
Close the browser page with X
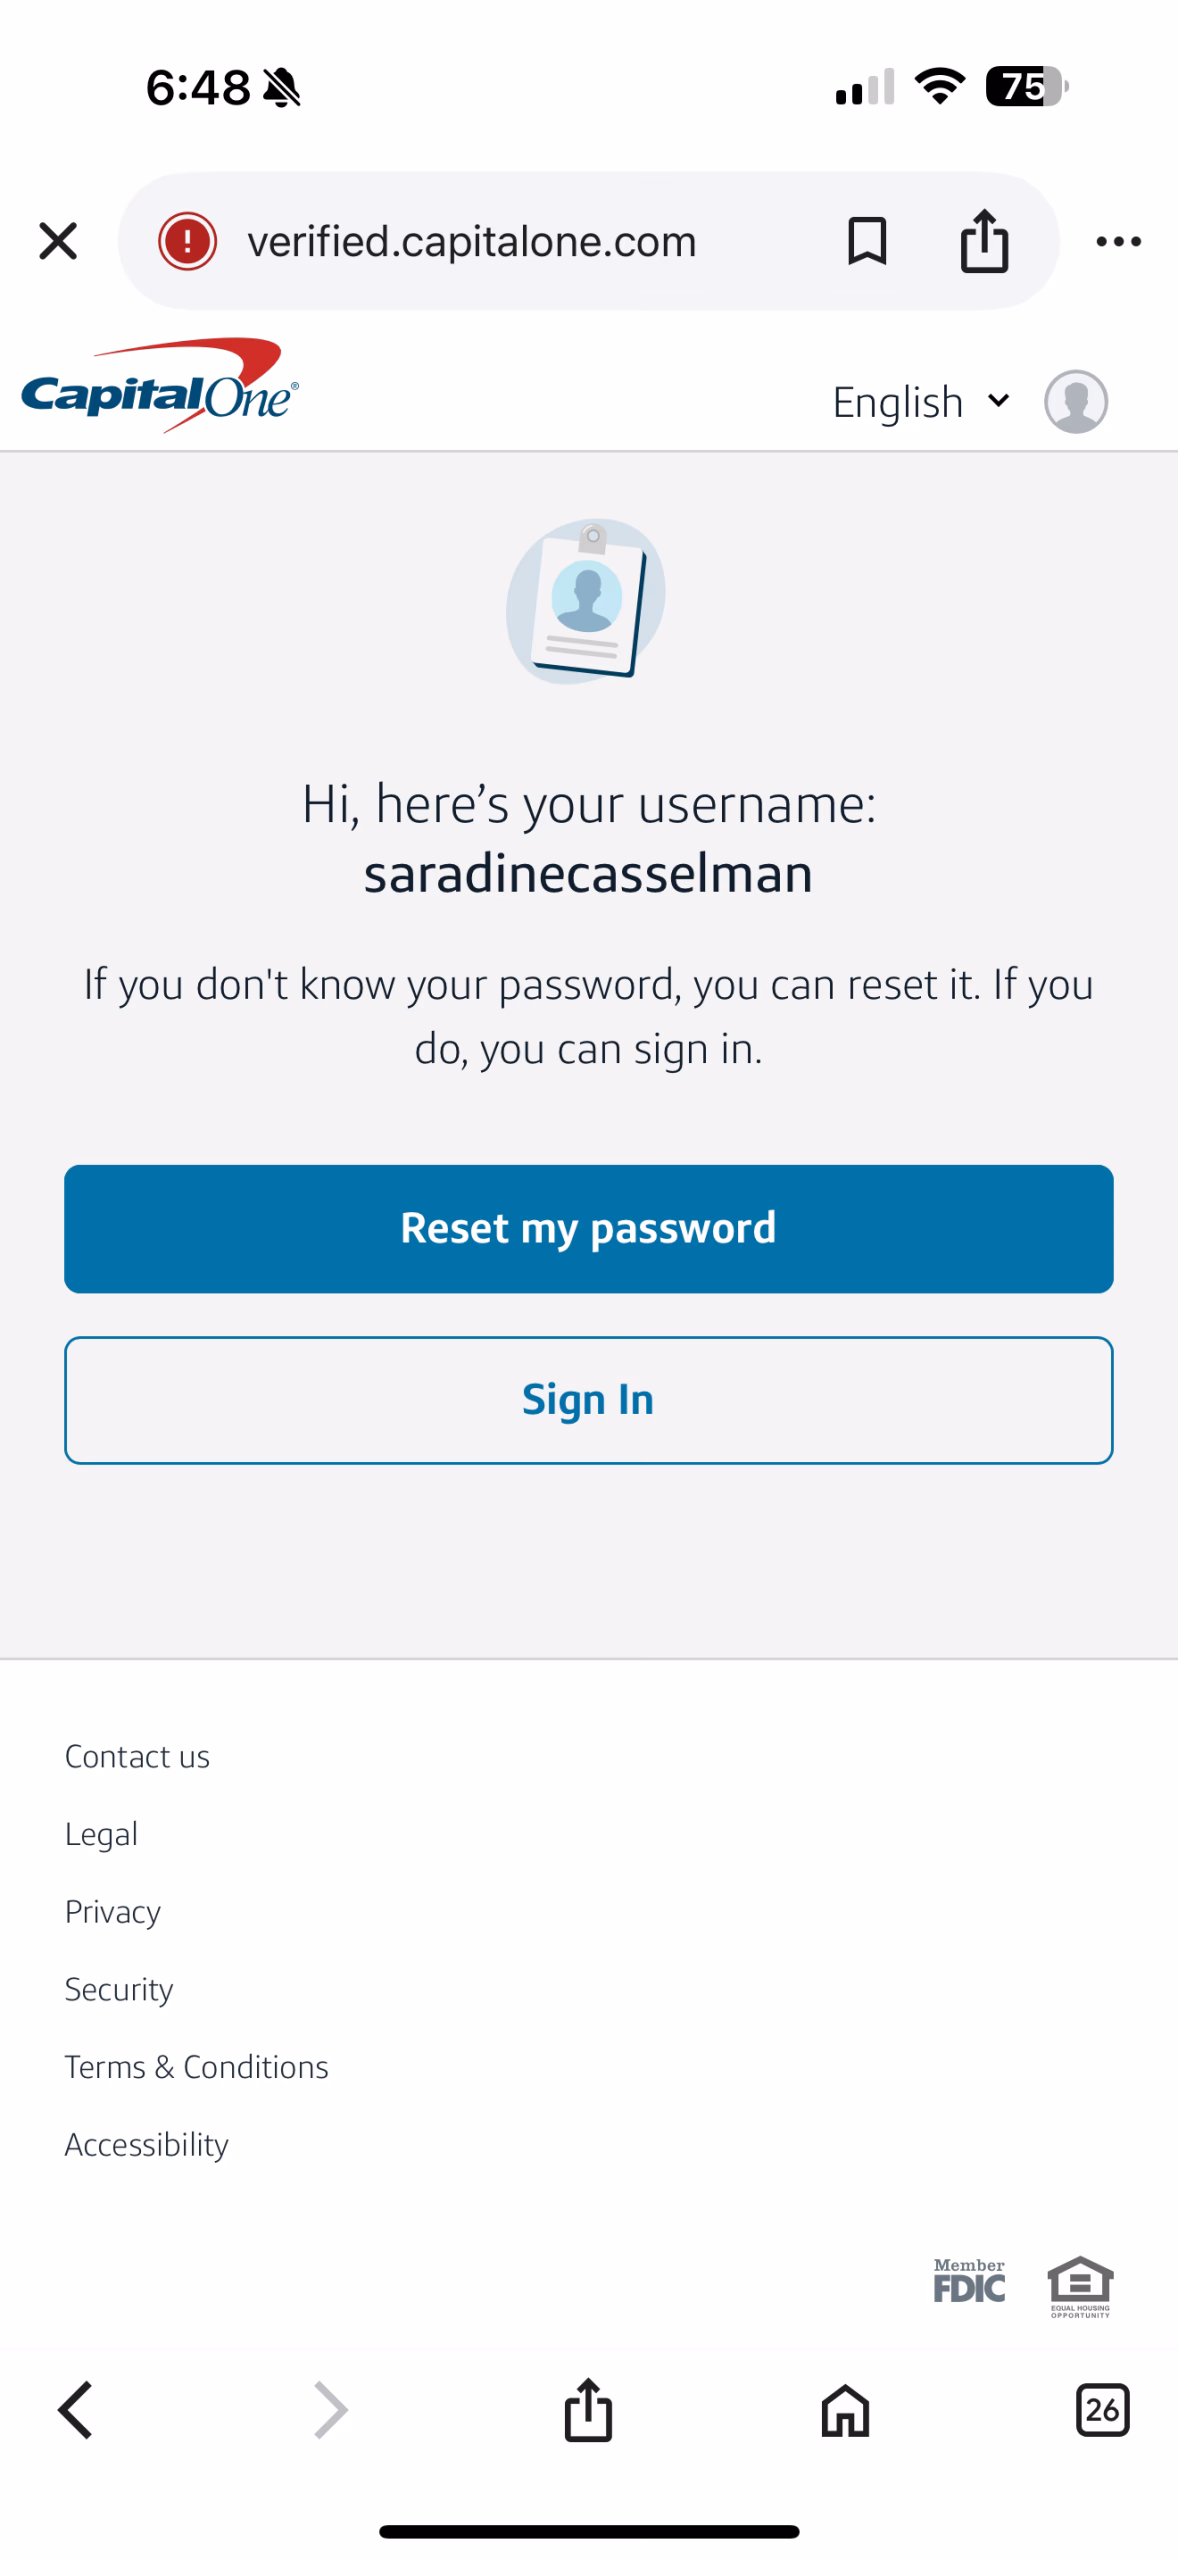[58, 241]
